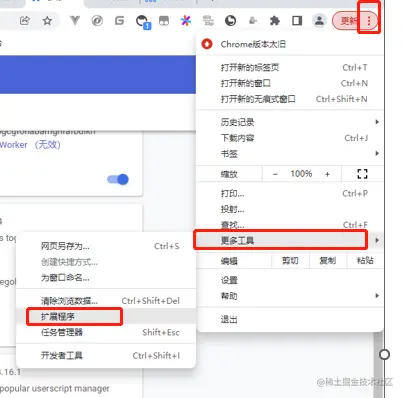The image size is (404, 398).
Task: Click the red update 更新 button
Action: pyautogui.click(x=348, y=21)
